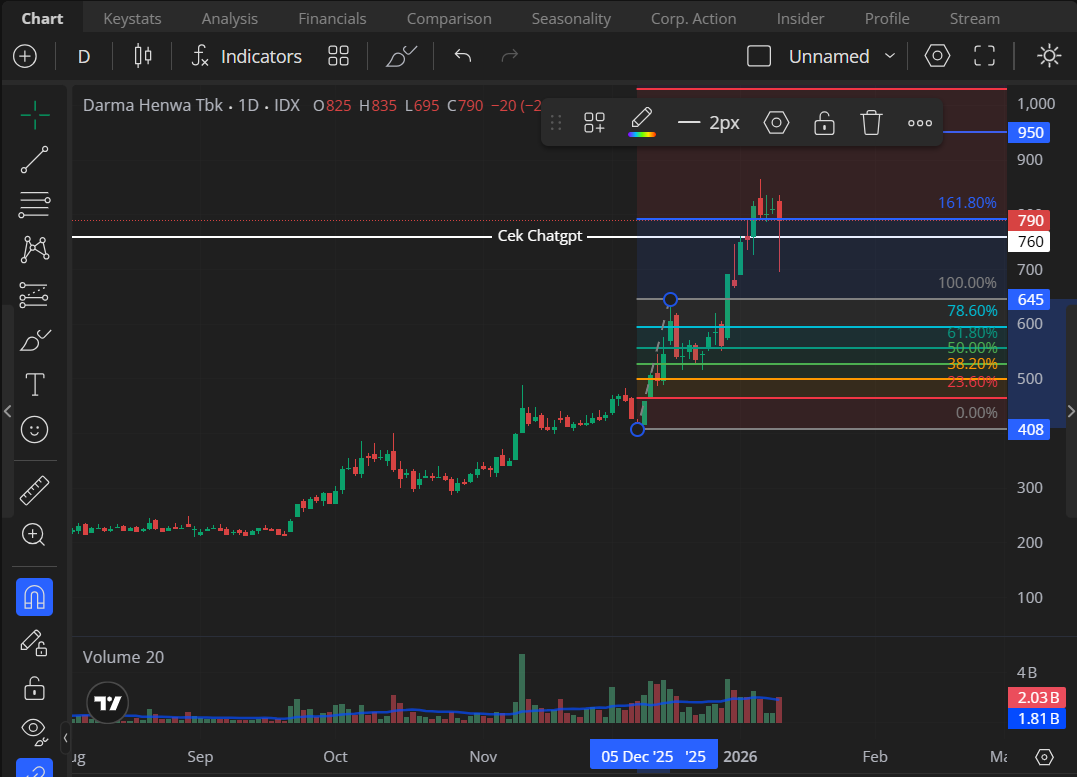The image size is (1077, 777).
Task: Open the Profile tab
Action: (x=887, y=19)
